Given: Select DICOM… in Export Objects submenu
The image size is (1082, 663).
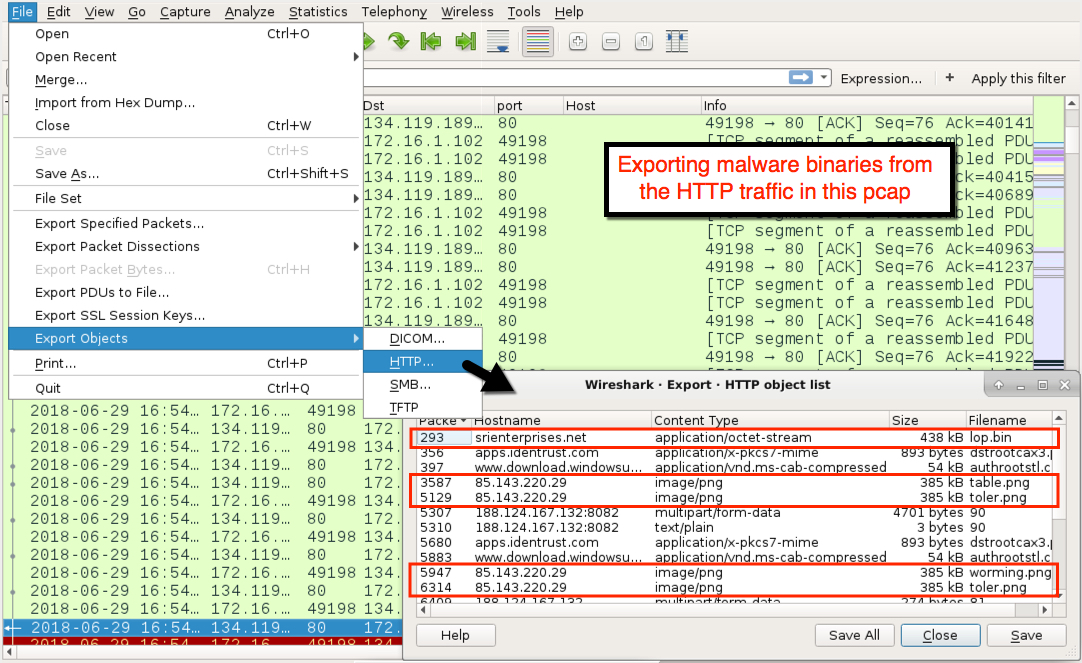Looking at the screenshot, I should pos(422,339).
